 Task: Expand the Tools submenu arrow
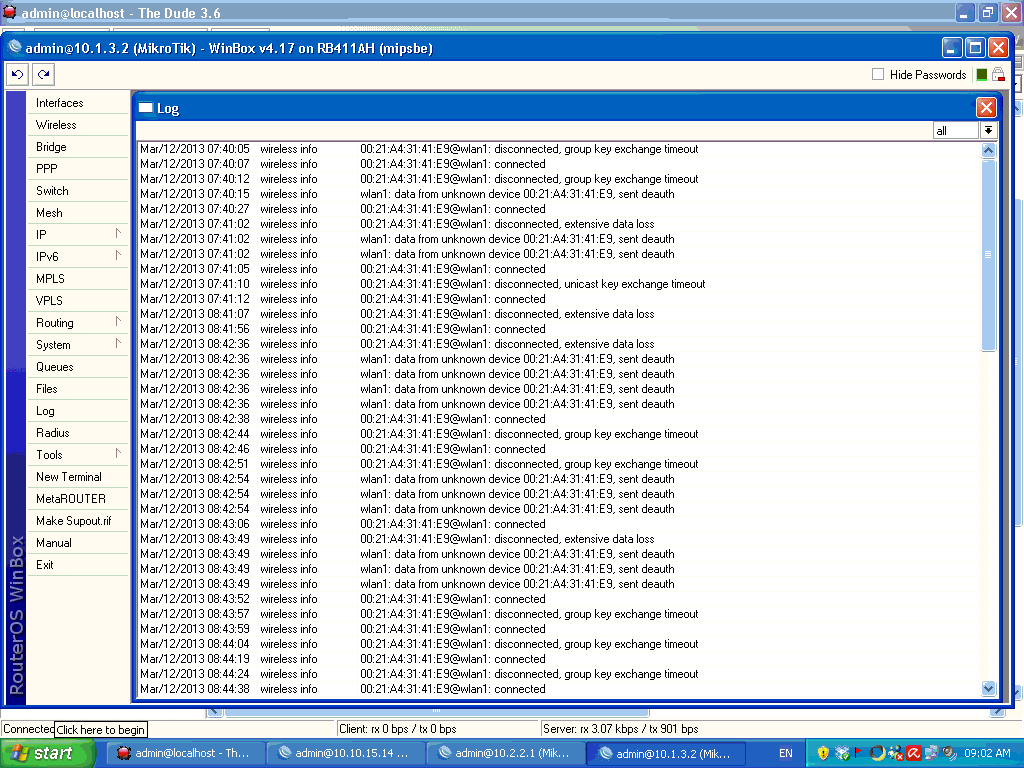pyautogui.click(x=118, y=454)
